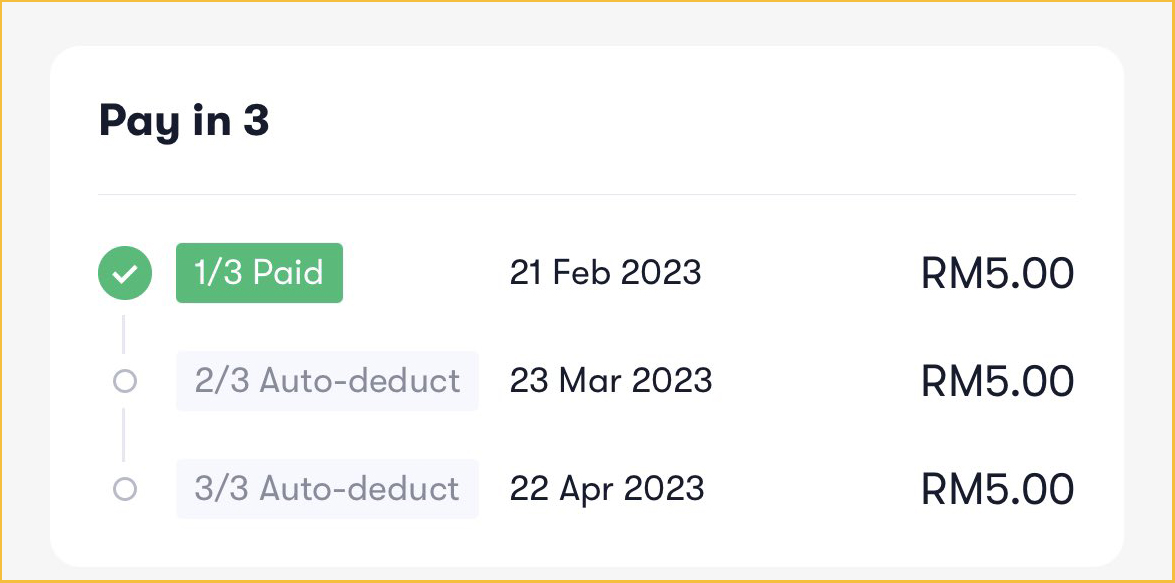Click the word Paid in the green badge
The width and height of the screenshot is (1175, 583).
coord(288,273)
